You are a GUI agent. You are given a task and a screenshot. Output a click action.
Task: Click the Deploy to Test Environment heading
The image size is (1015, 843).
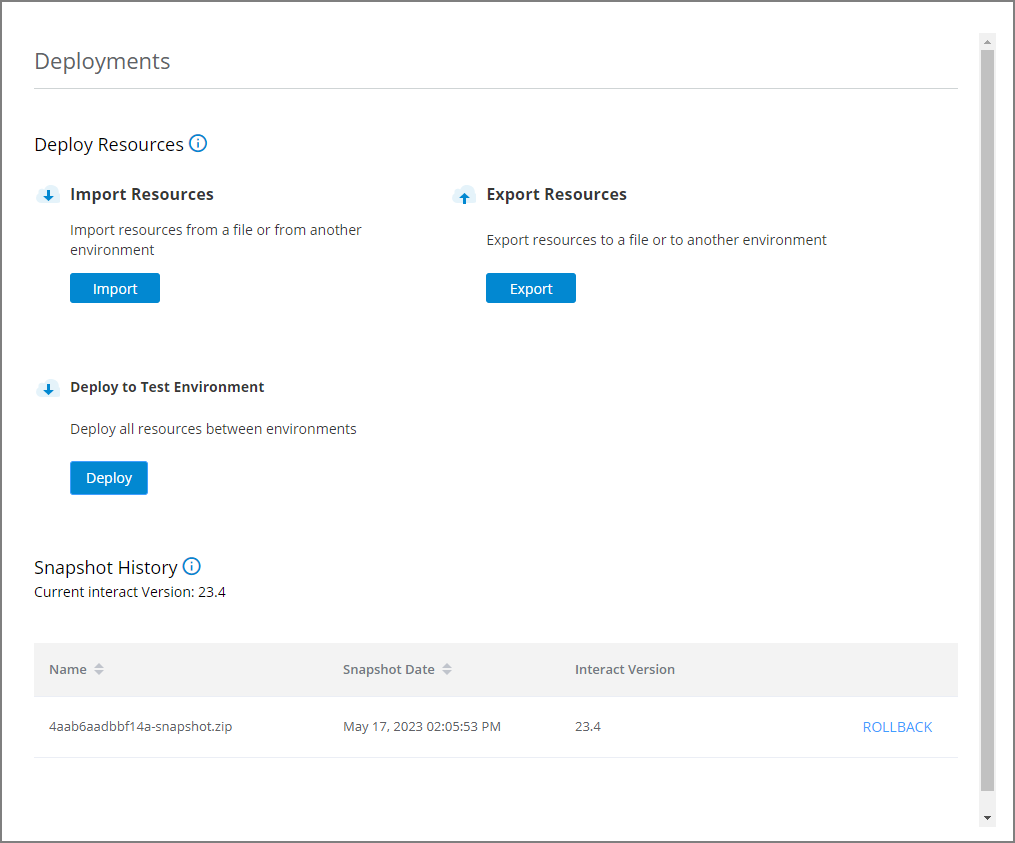[167, 387]
